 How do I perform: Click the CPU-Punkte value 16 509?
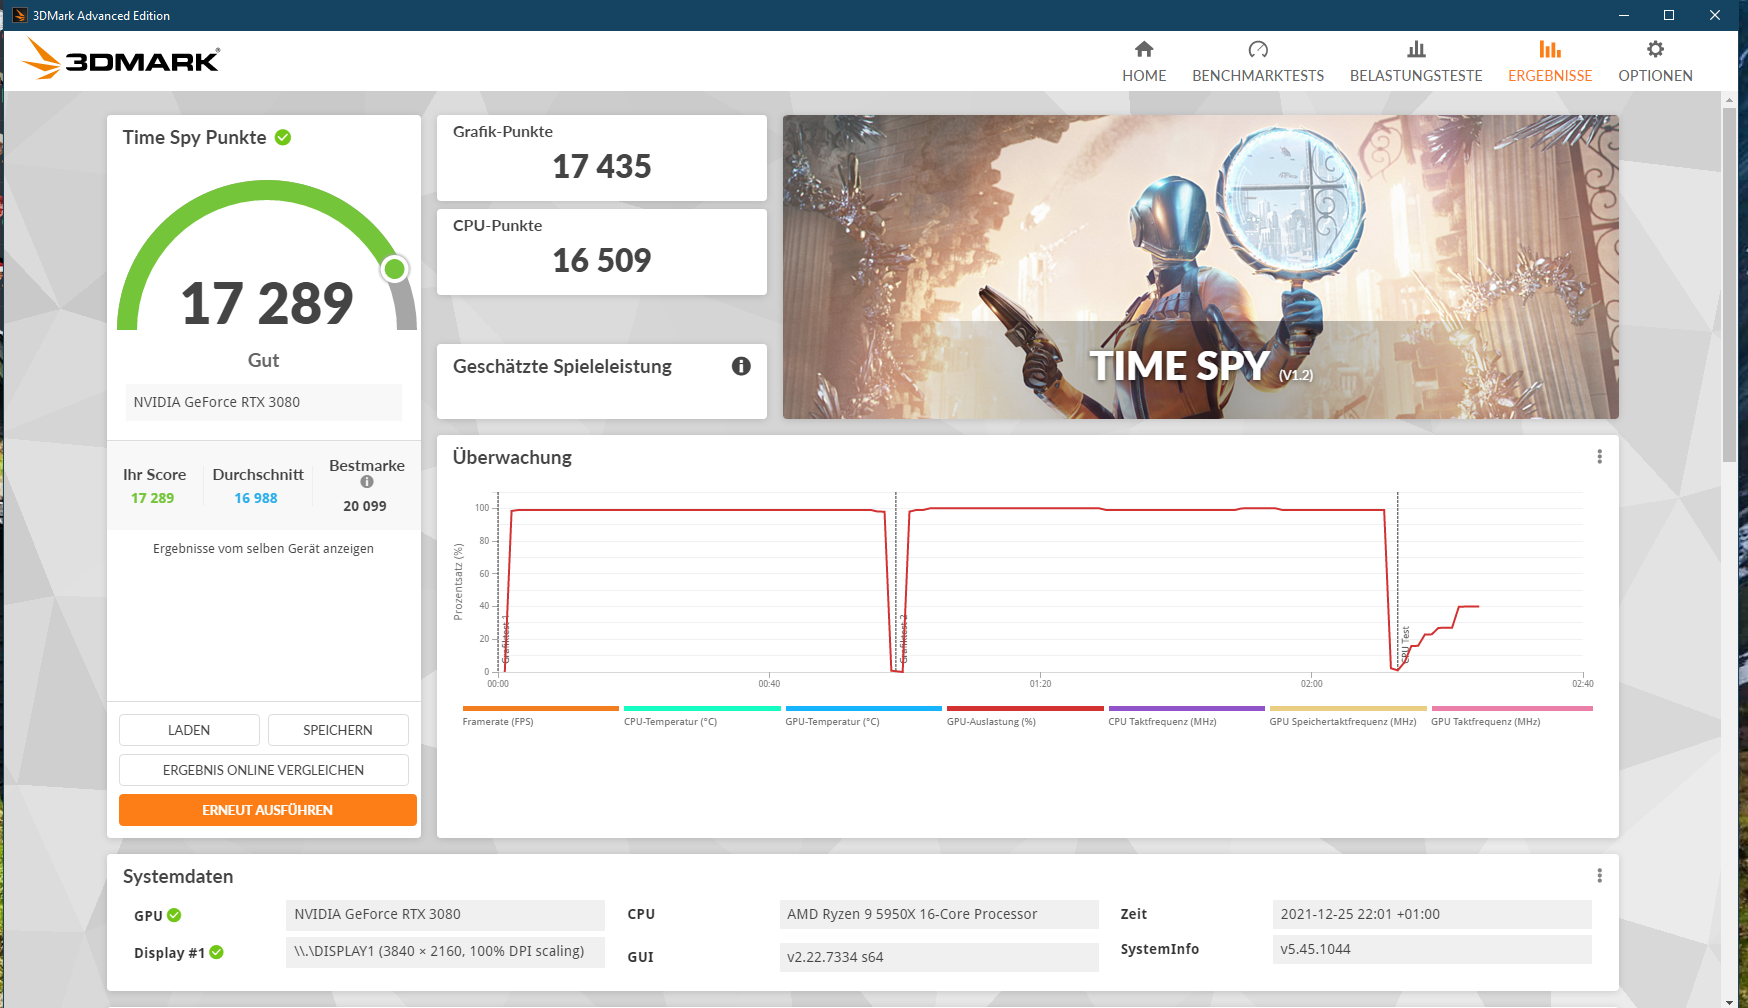(602, 260)
